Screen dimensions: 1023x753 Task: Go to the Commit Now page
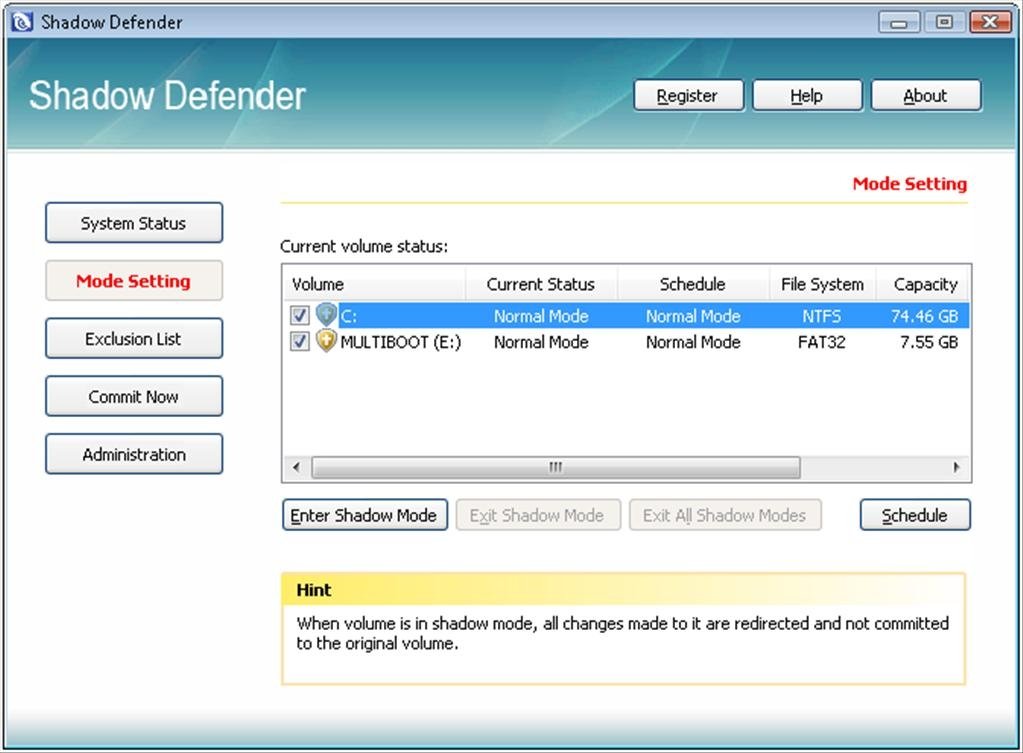(134, 396)
